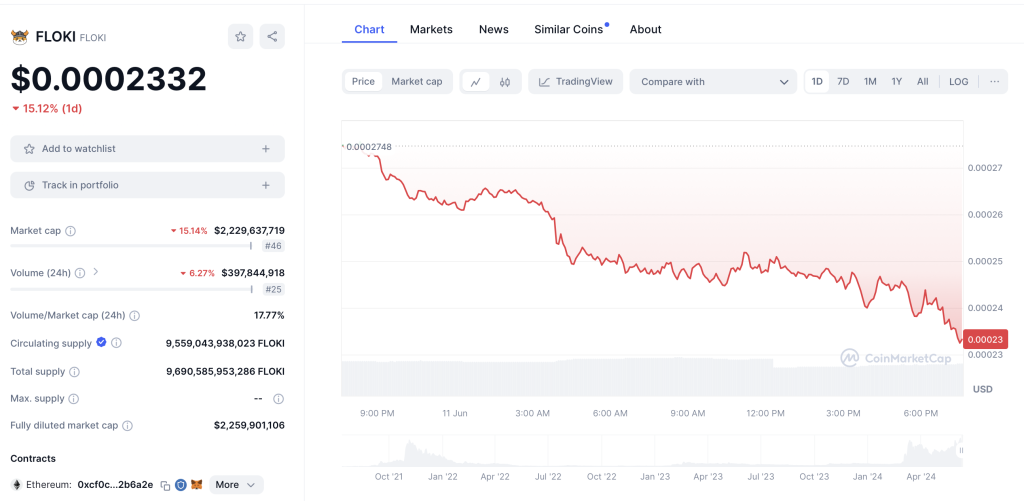
Task: Star FLOKI as favorite
Action: click(x=240, y=37)
